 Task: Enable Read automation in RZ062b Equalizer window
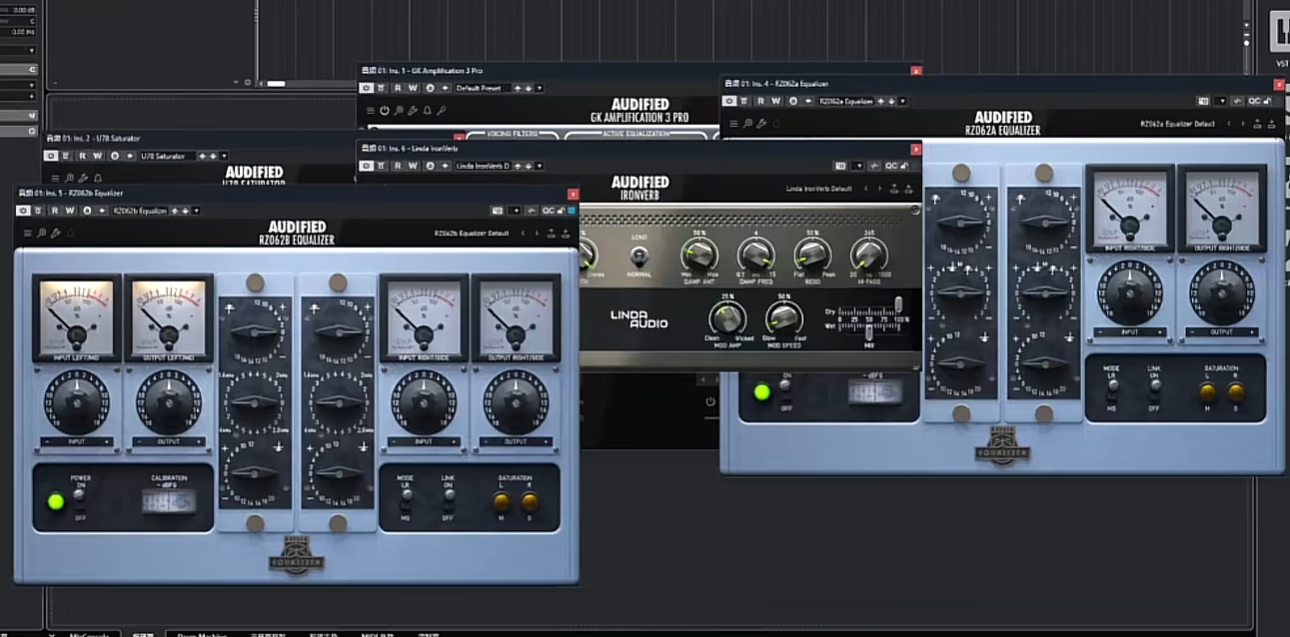point(55,211)
